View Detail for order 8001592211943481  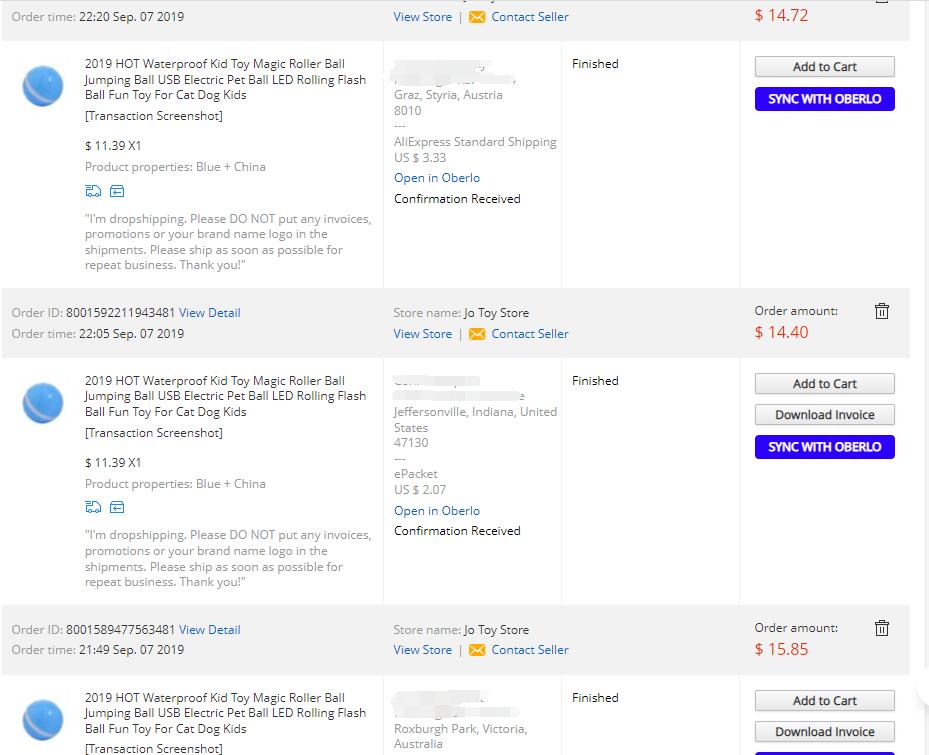point(210,313)
